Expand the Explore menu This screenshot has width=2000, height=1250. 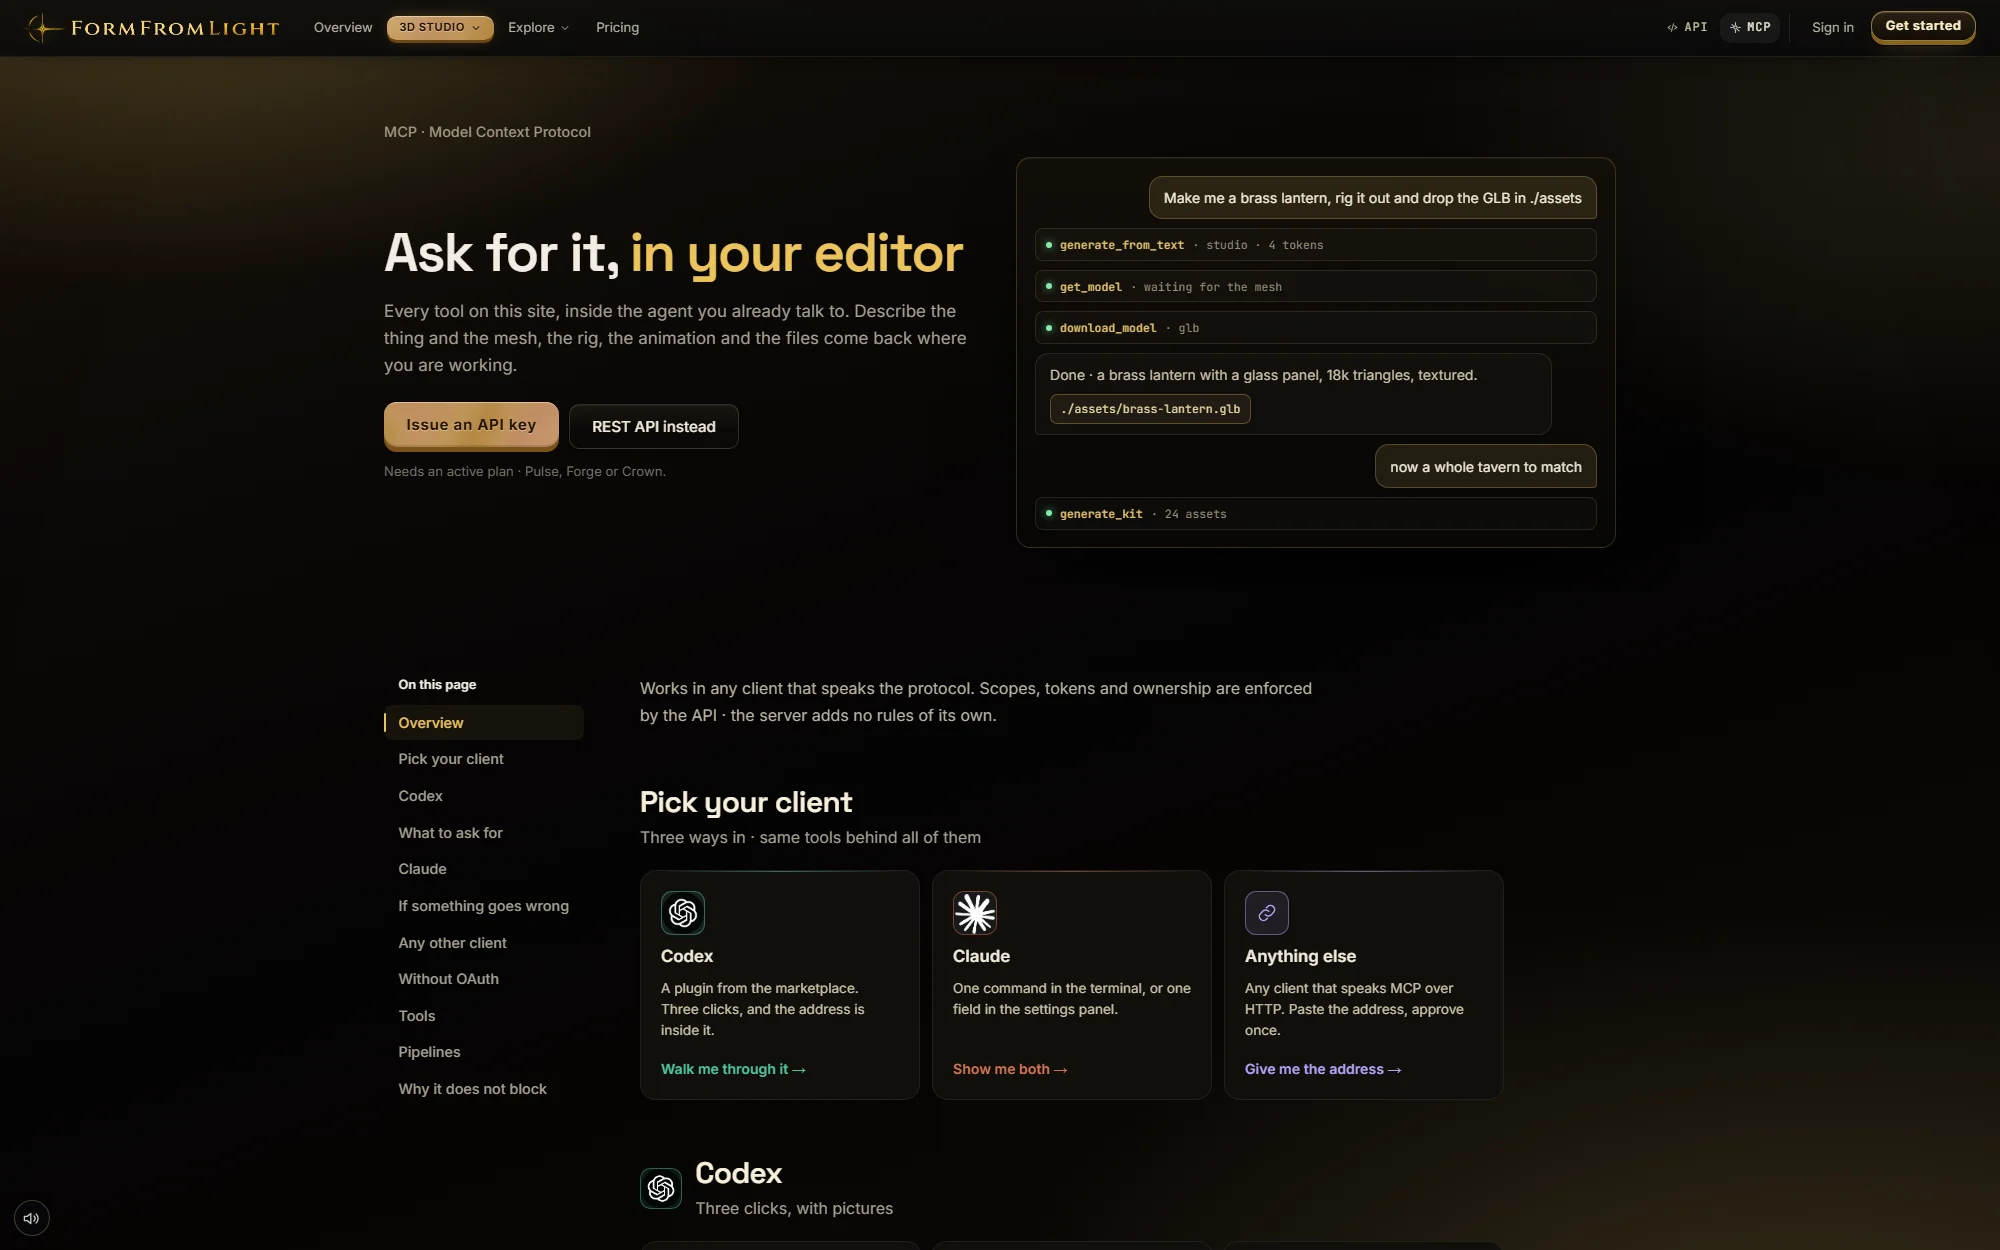pyautogui.click(x=538, y=28)
